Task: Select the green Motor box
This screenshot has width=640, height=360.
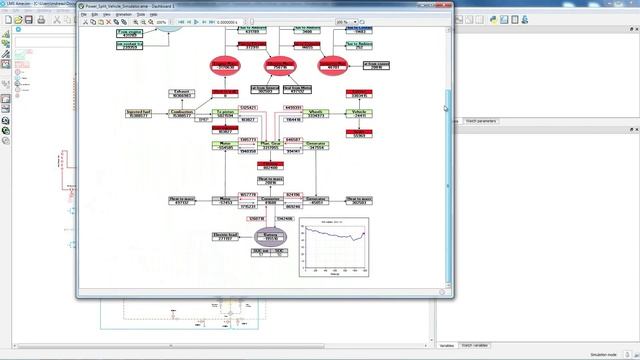Action: click(x=225, y=145)
